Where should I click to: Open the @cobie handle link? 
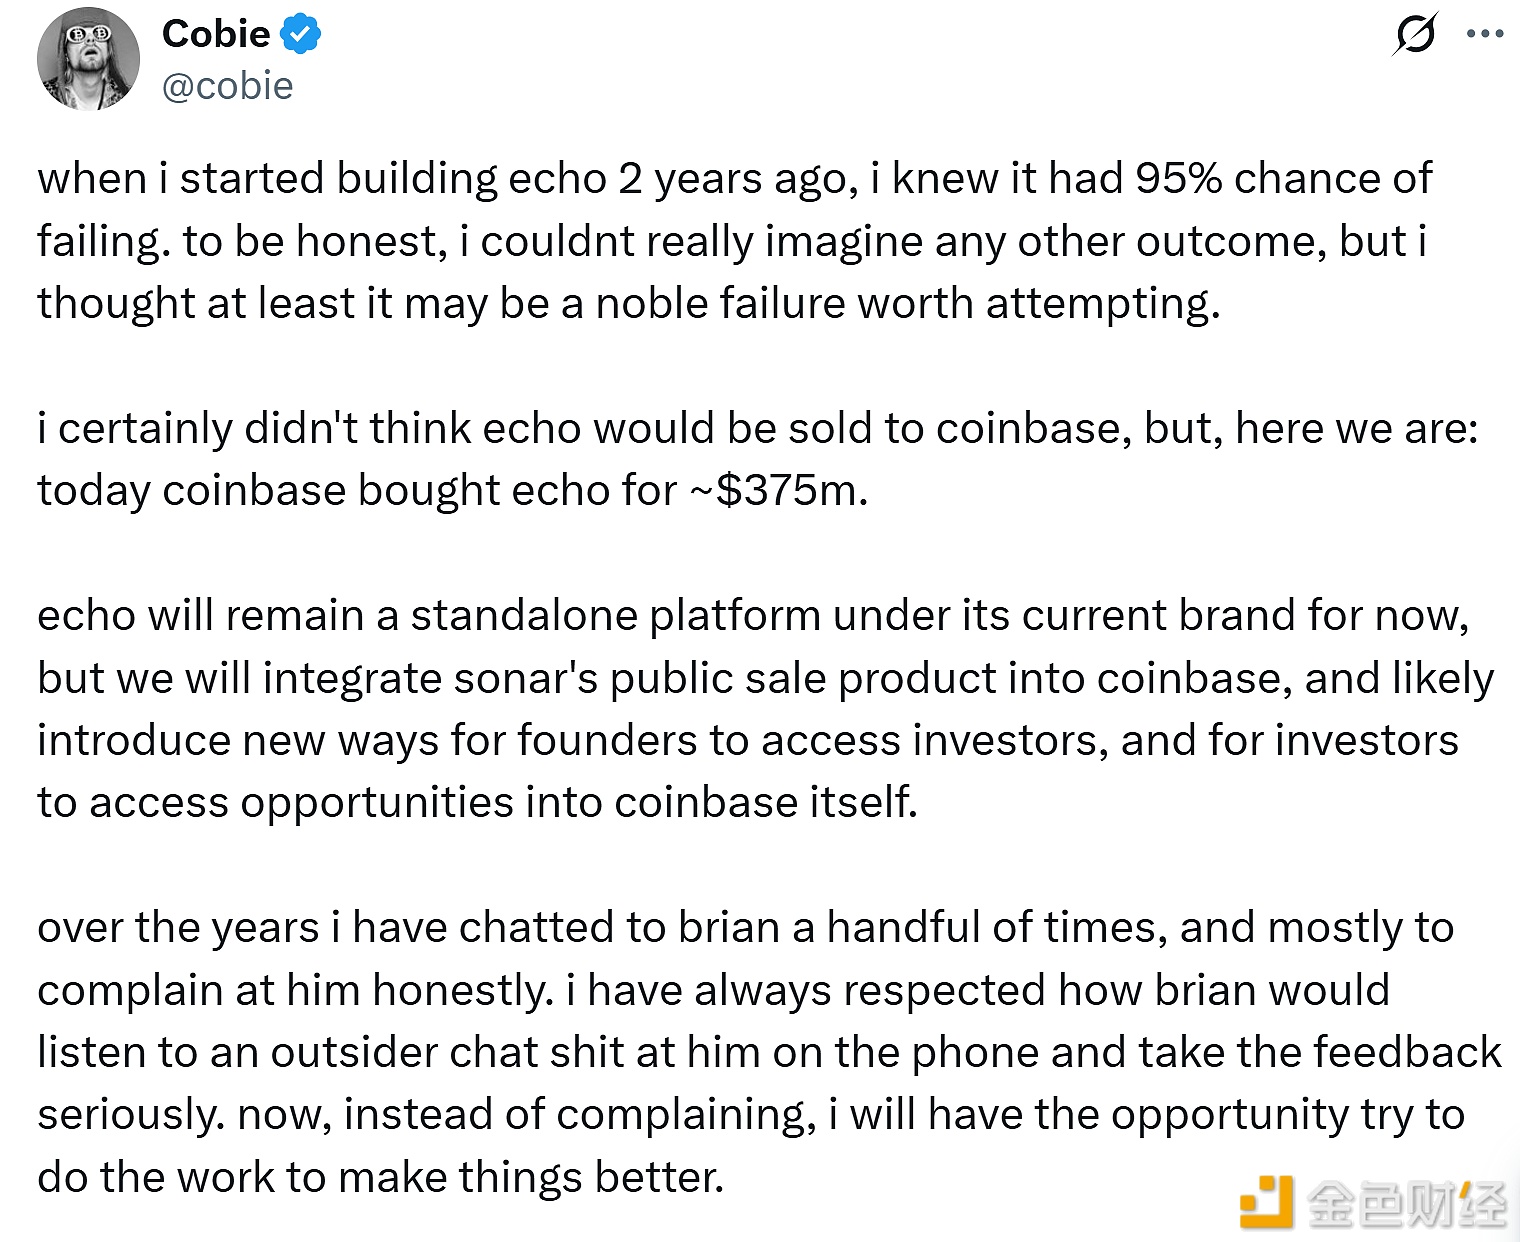click(227, 86)
